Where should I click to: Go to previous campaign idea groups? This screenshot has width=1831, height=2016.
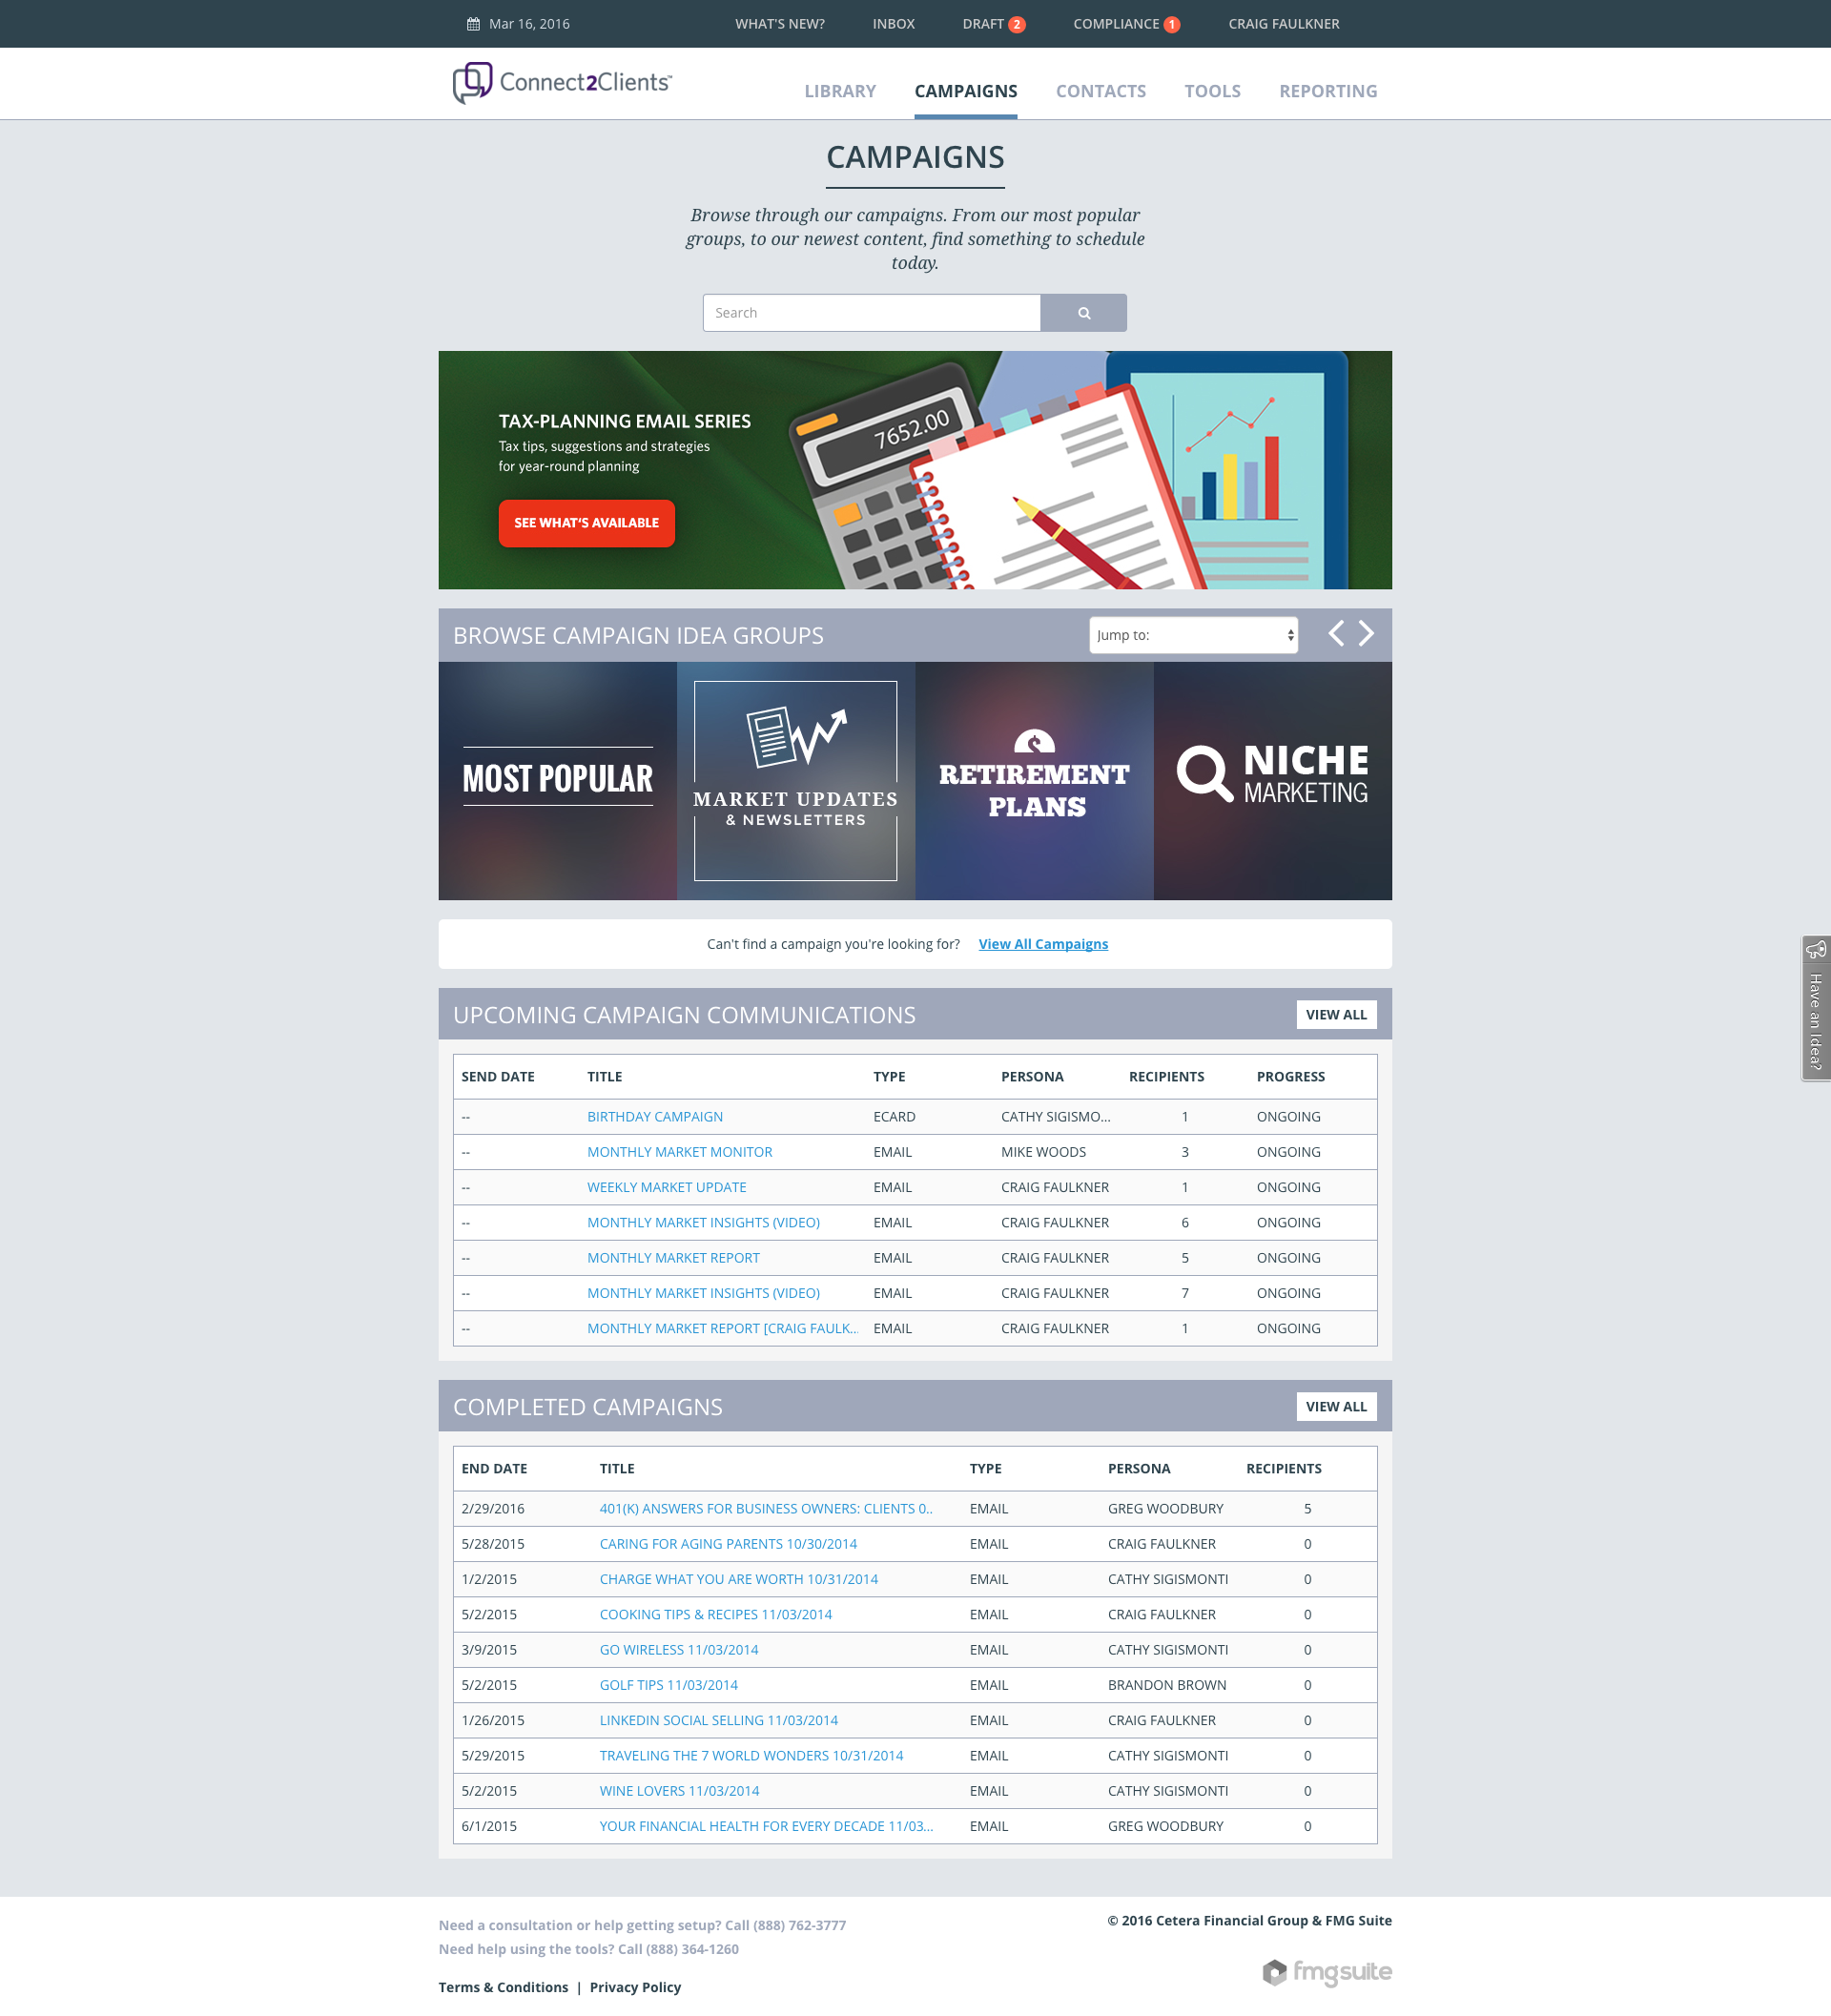click(1335, 634)
